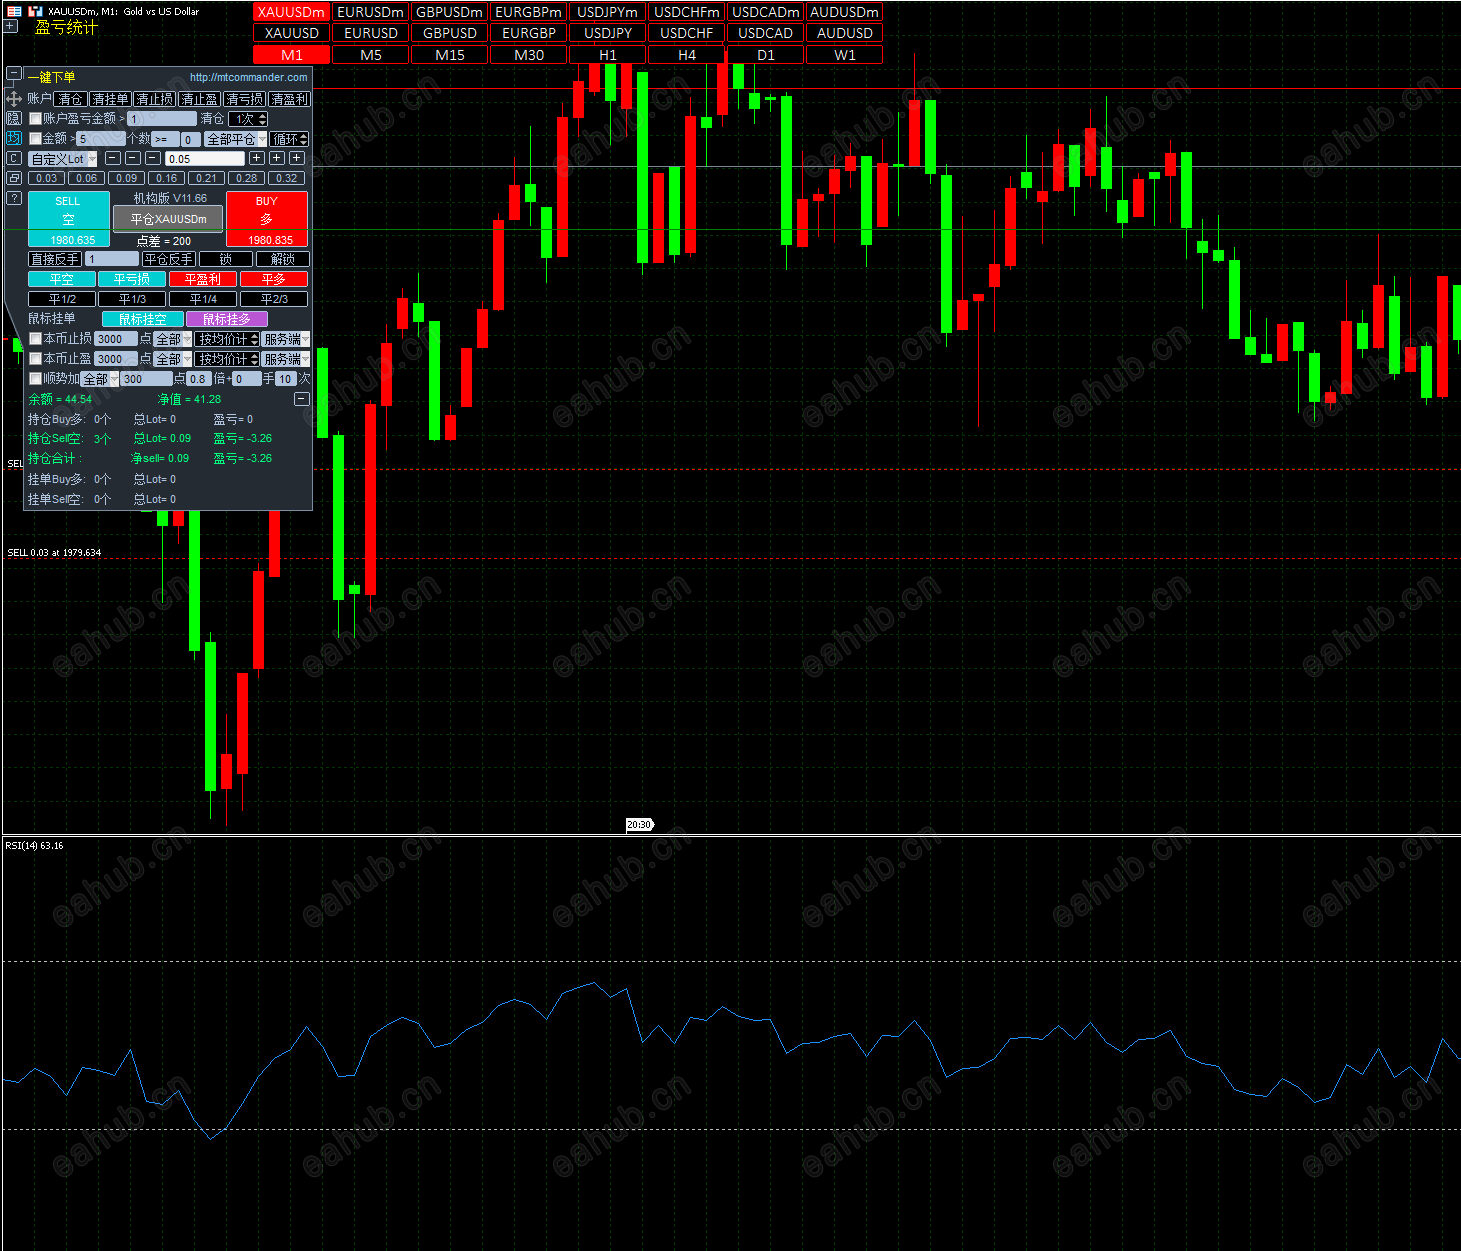Click the 账户盈亏金额 value input field
Viewport: 1461px width, 1251px height.
pyautogui.click(x=162, y=119)
